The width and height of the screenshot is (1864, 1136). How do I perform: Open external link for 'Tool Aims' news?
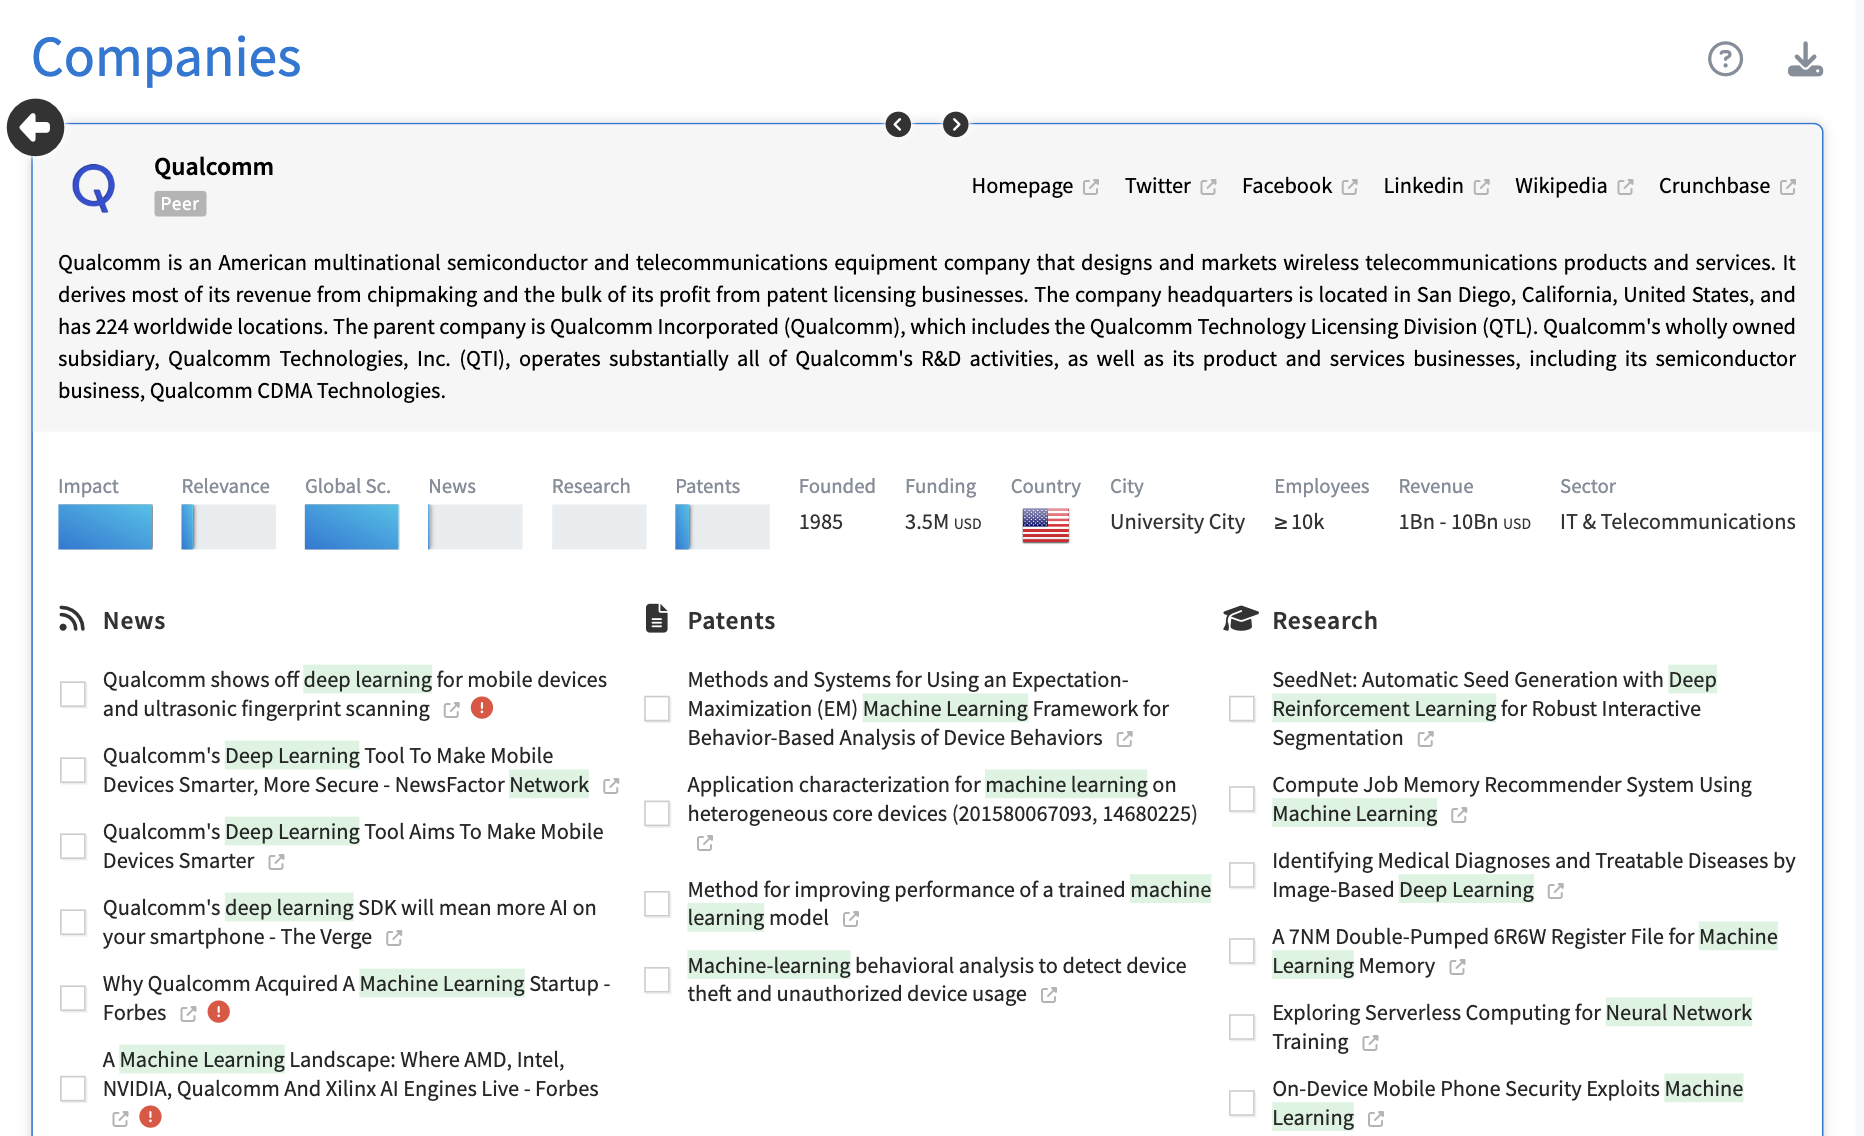[x=277, y=862]
